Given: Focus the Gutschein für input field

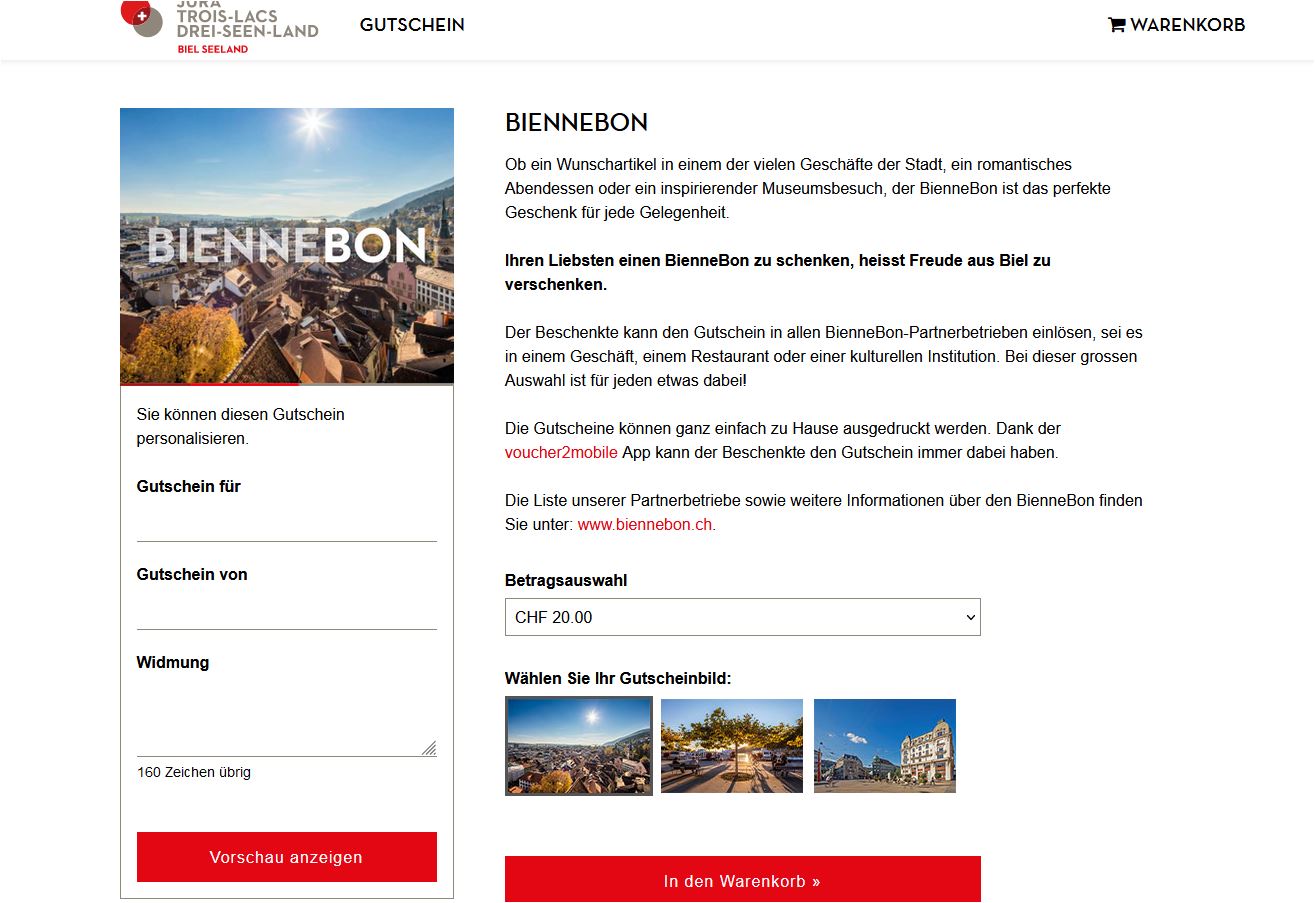Looking at the screenshot, I should tap(287, 523).
